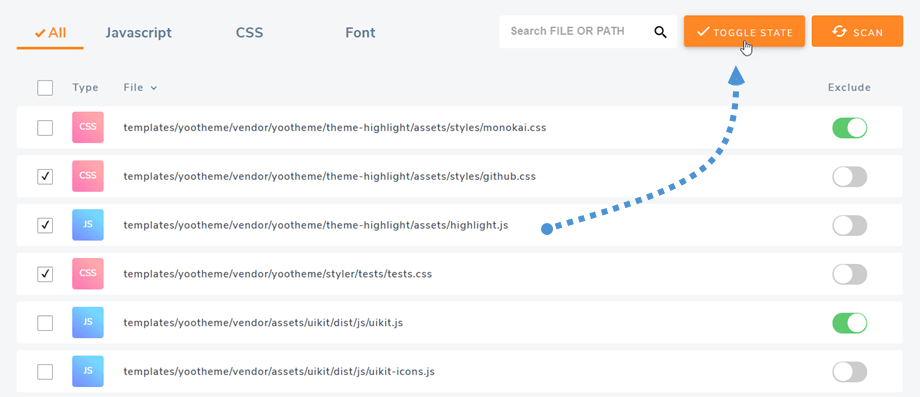Image resolution: width=920 pixels, height=397 pixels.
Task: Click the Scan button
Action: [857, 32]
